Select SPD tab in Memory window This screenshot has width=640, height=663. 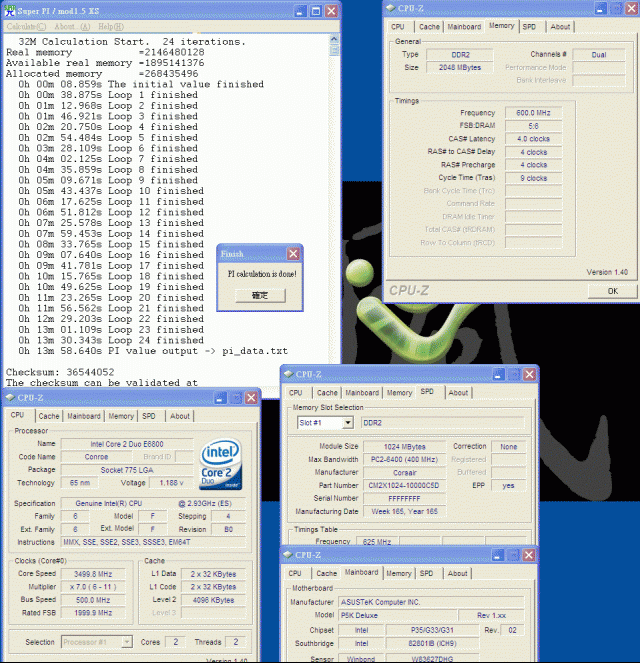point(529,27)
